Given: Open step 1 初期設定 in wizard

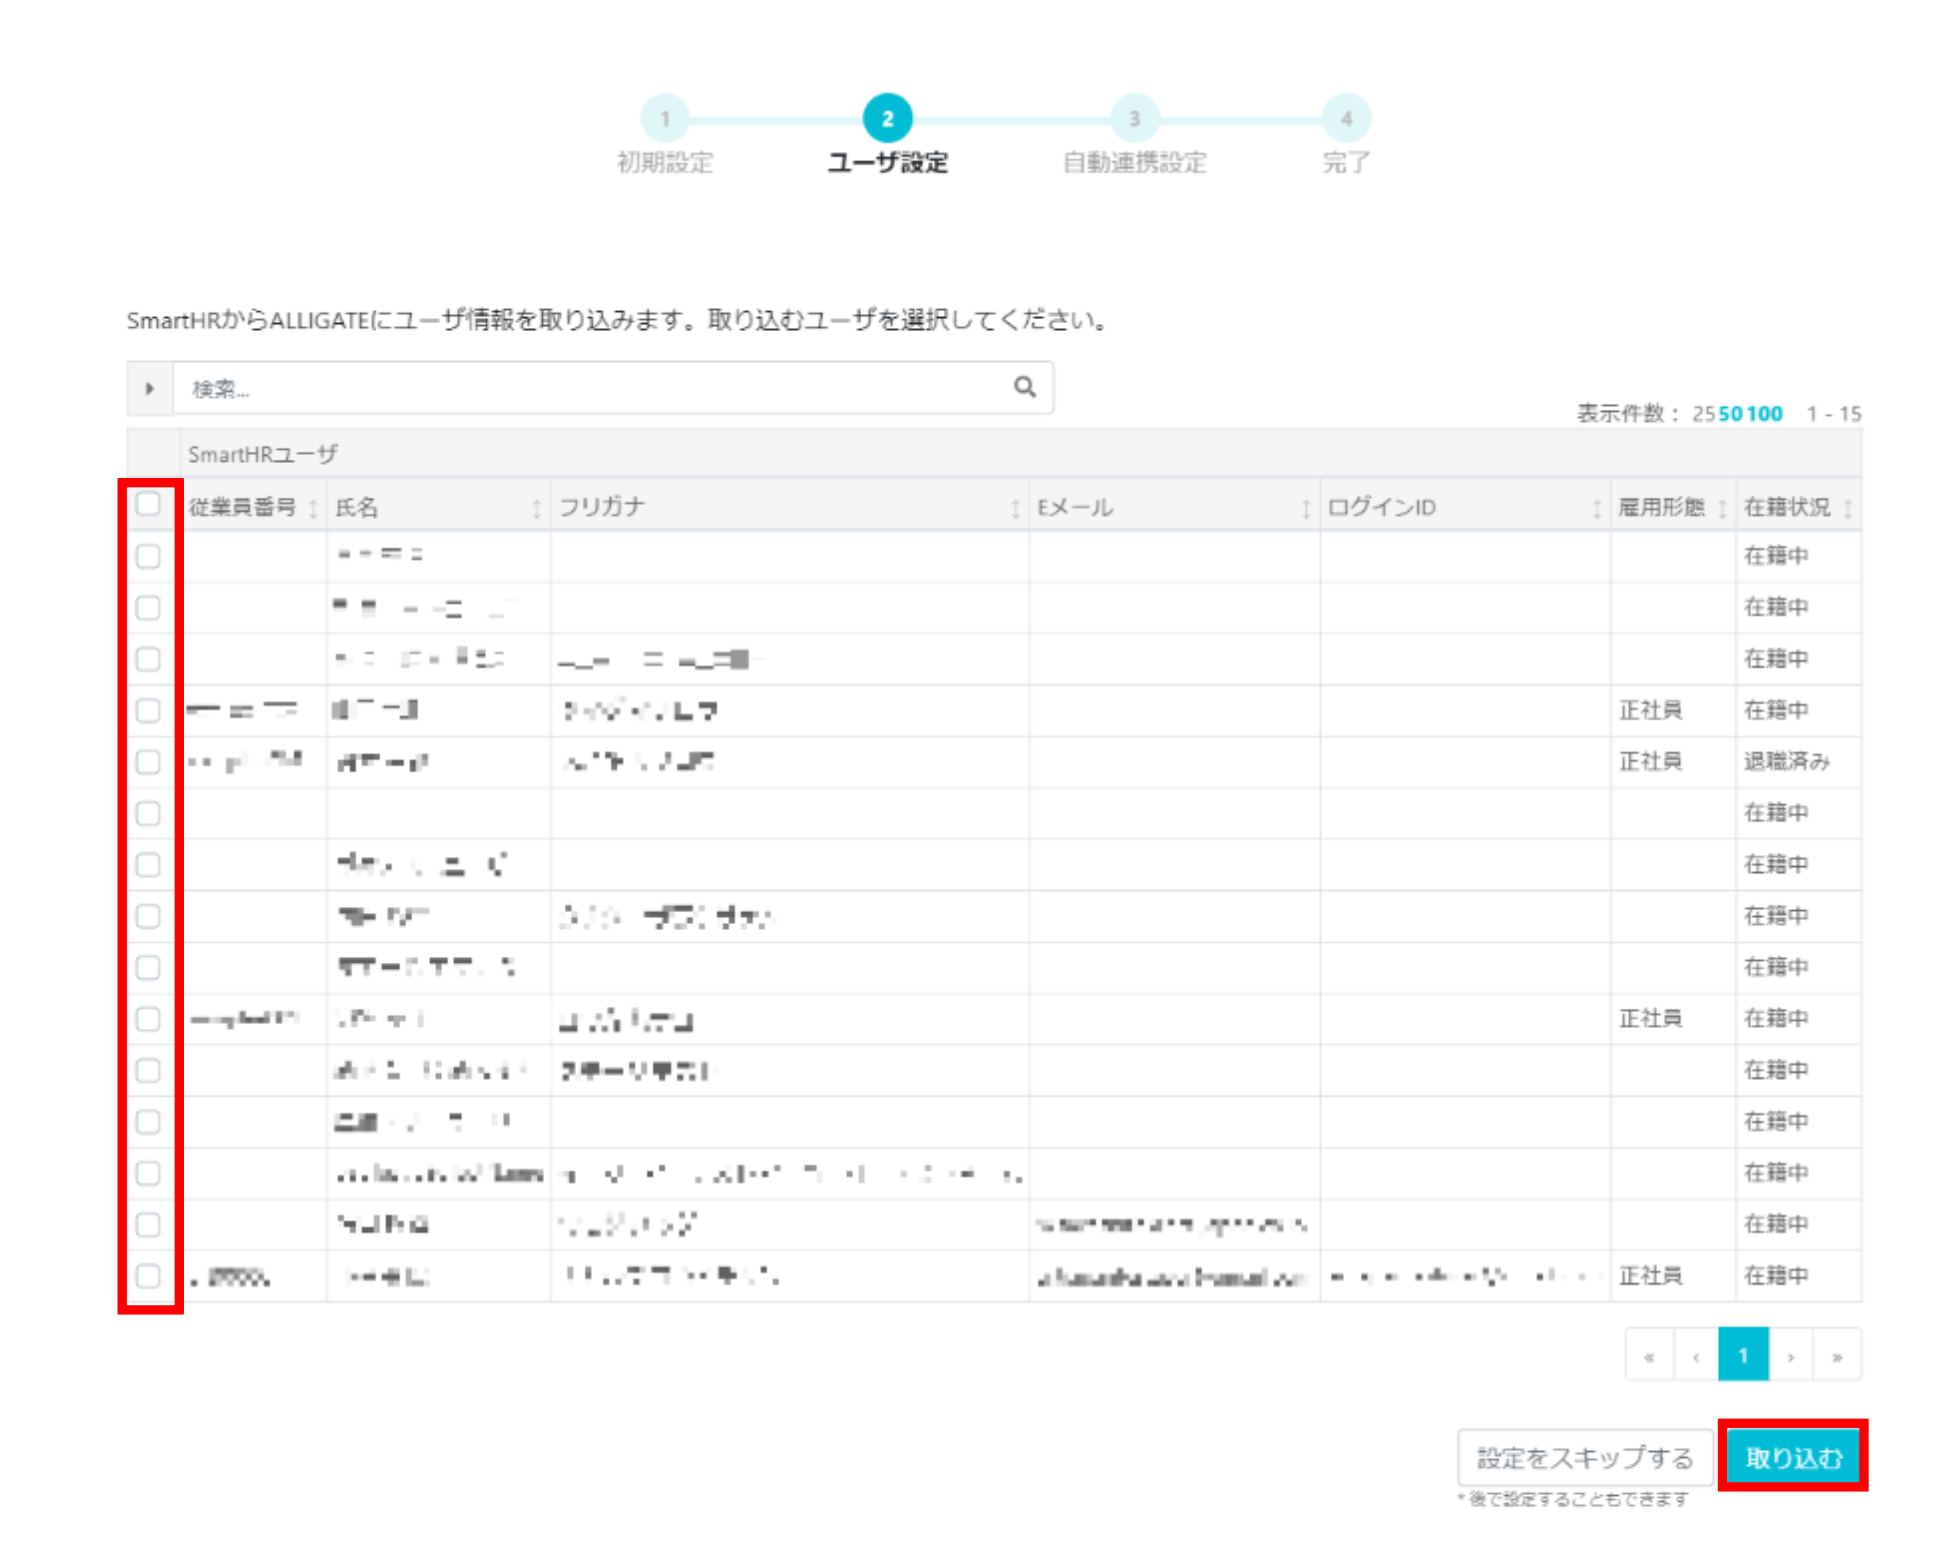Looking at the screenshot, I should (x=665, y=119).
